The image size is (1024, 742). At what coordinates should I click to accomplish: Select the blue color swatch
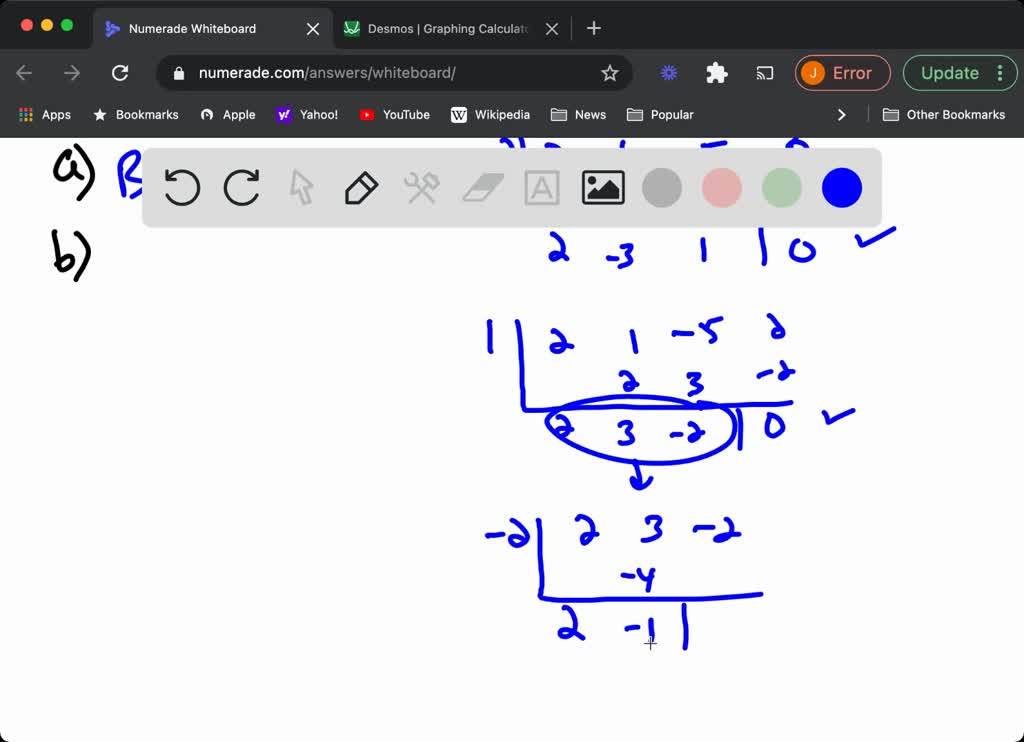click(841, 187)
